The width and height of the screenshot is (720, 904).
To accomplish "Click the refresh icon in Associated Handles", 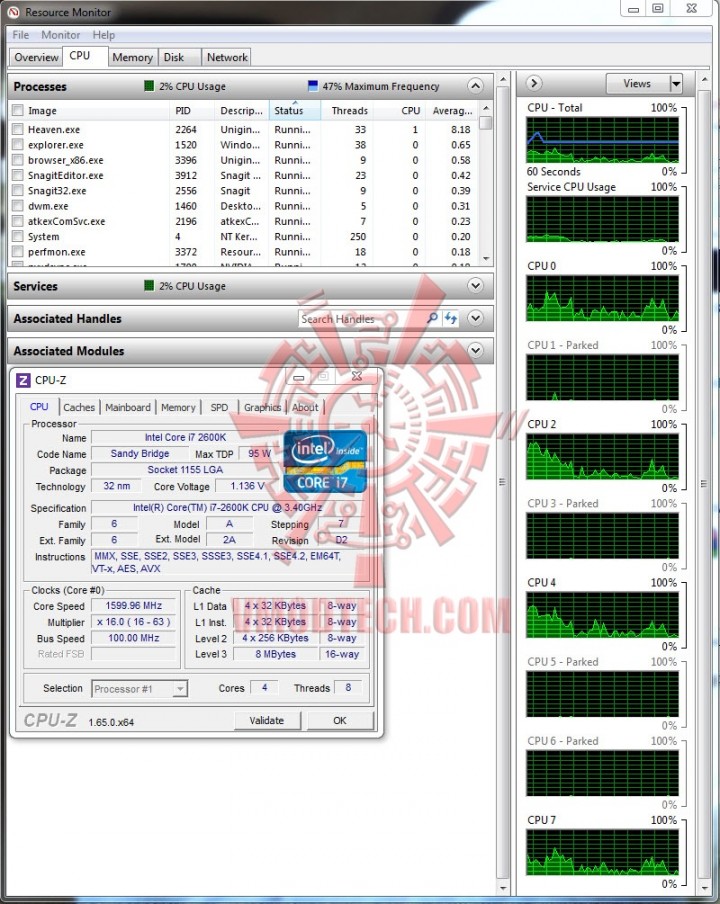I will 451,318.
